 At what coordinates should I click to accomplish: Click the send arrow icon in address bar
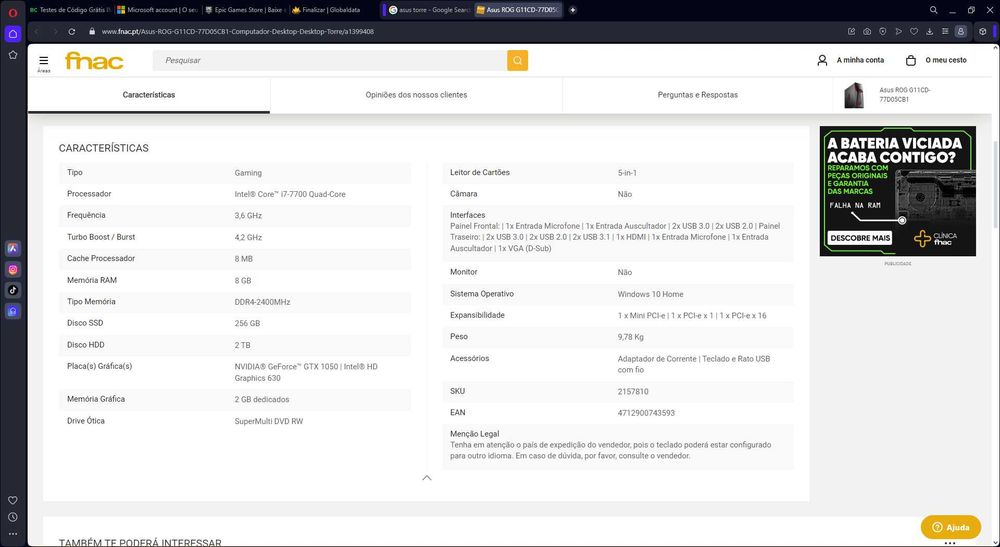[x=898, y=31]
